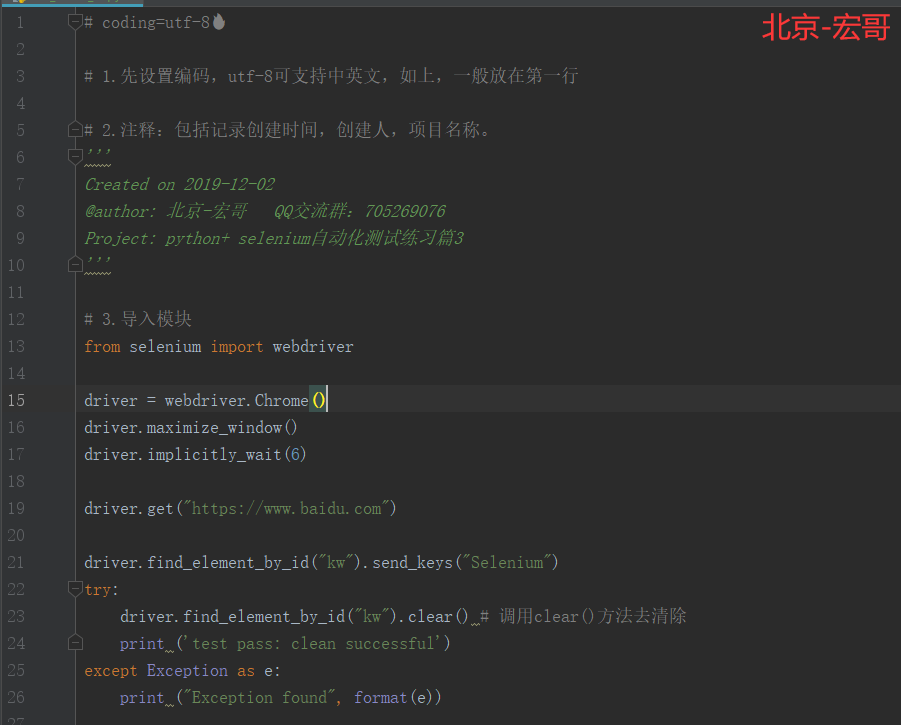The width and height of the screenshot is (901, 725).
Task: Click the 'Project: python+ selenium' docstring line
Action: (x=274, y=238)
